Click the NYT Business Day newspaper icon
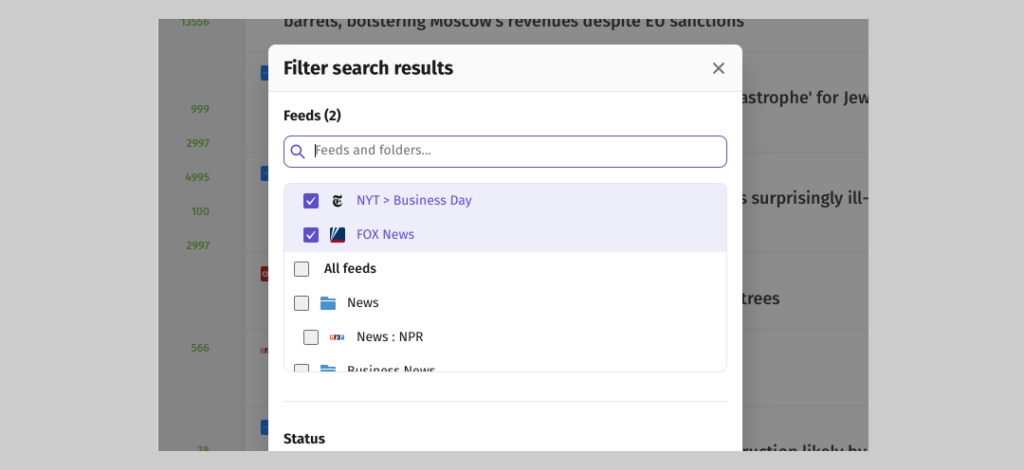Screen dimensions: 1024x470 click(x=337, y=201)
